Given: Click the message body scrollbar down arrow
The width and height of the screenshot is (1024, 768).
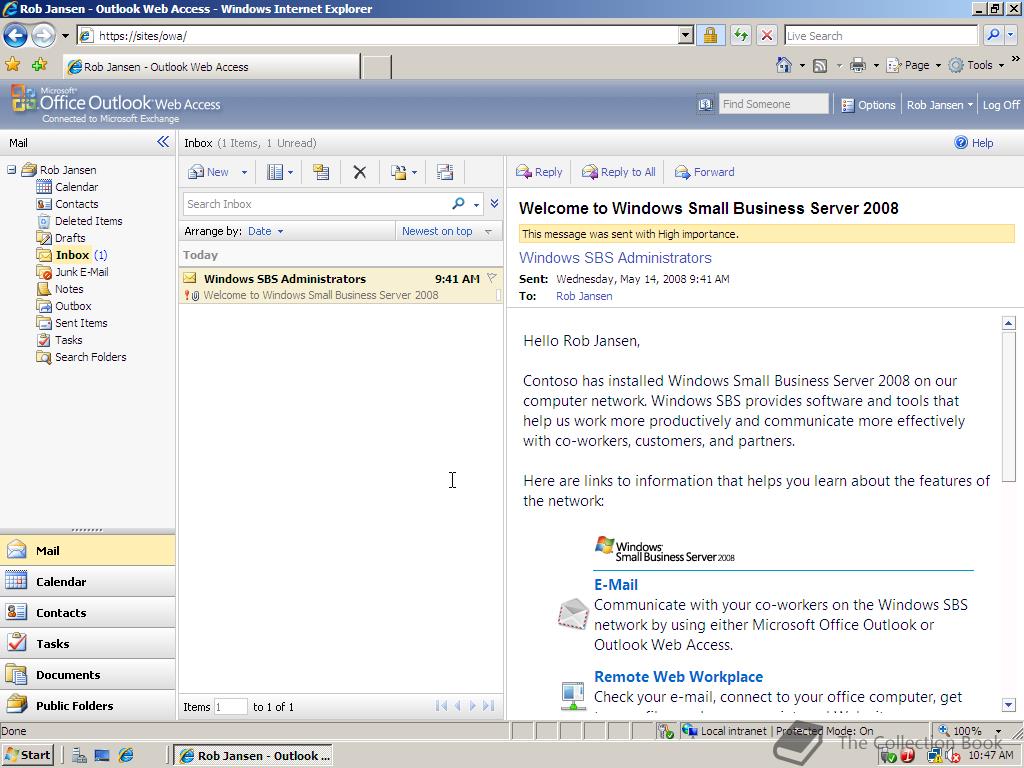Looking at the screenshot, I should point(1009,705).
